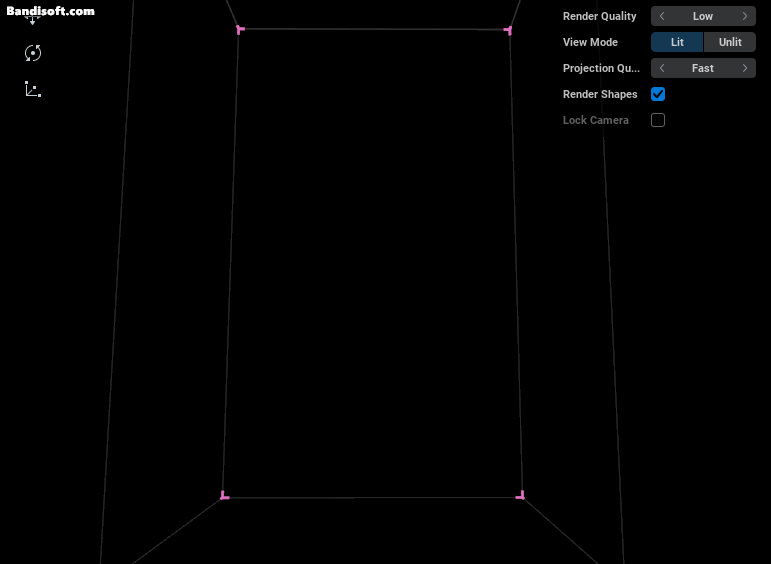This screenshot has width=771, height=564.
Task: Click the Lock Camera label
Action: coord(595,120)
